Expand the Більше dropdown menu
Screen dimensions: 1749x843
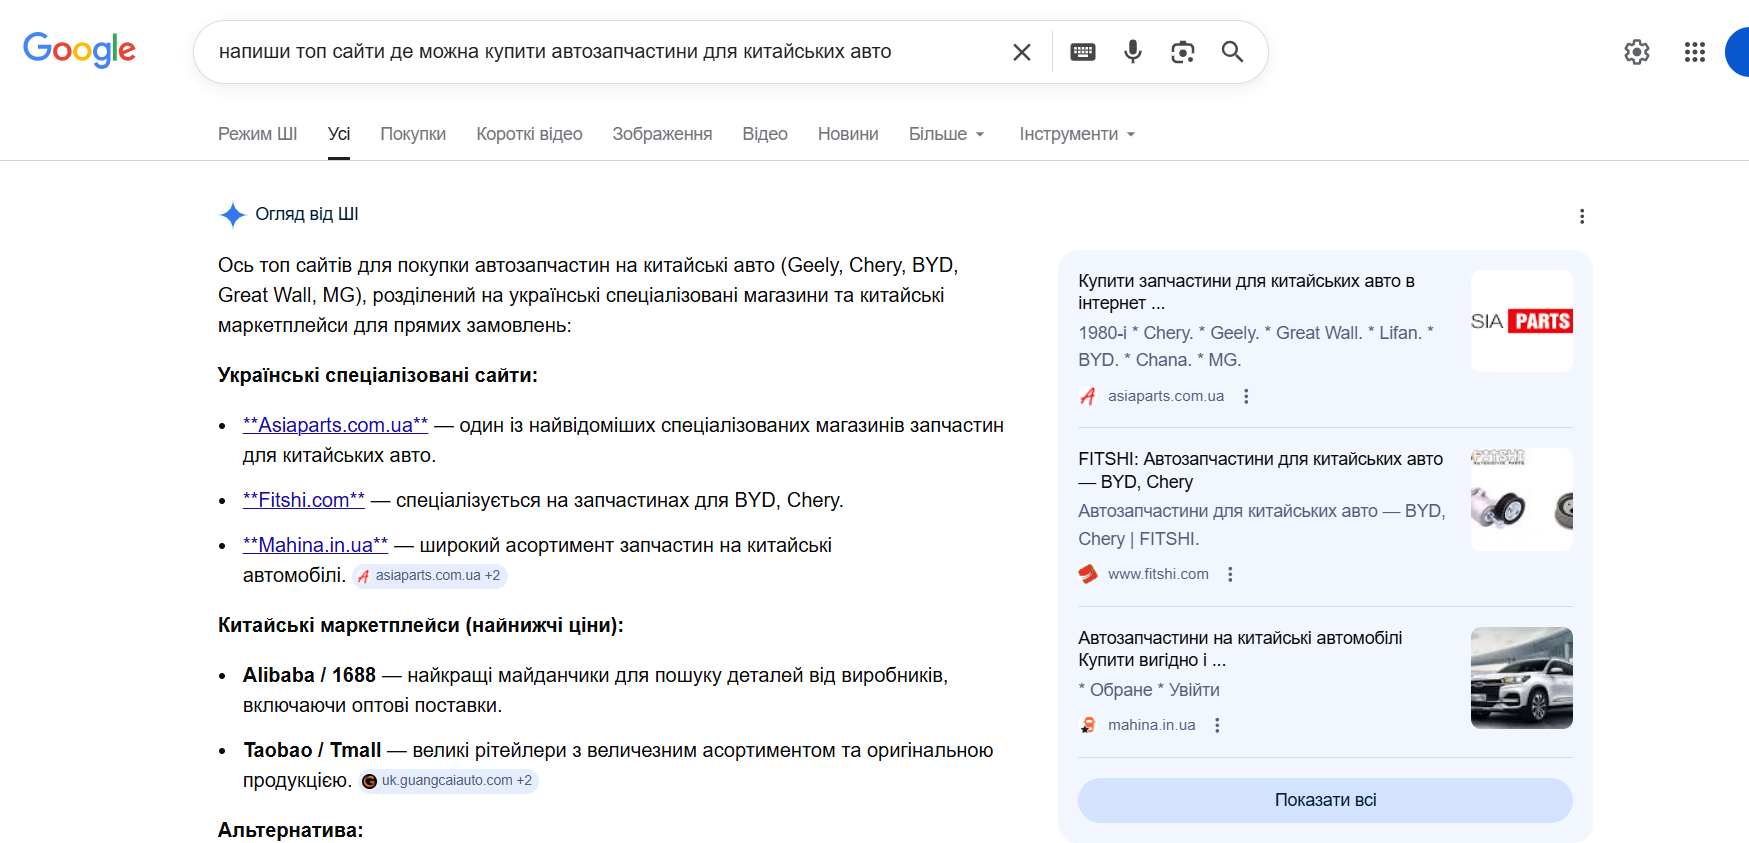[x=946, y=134]
